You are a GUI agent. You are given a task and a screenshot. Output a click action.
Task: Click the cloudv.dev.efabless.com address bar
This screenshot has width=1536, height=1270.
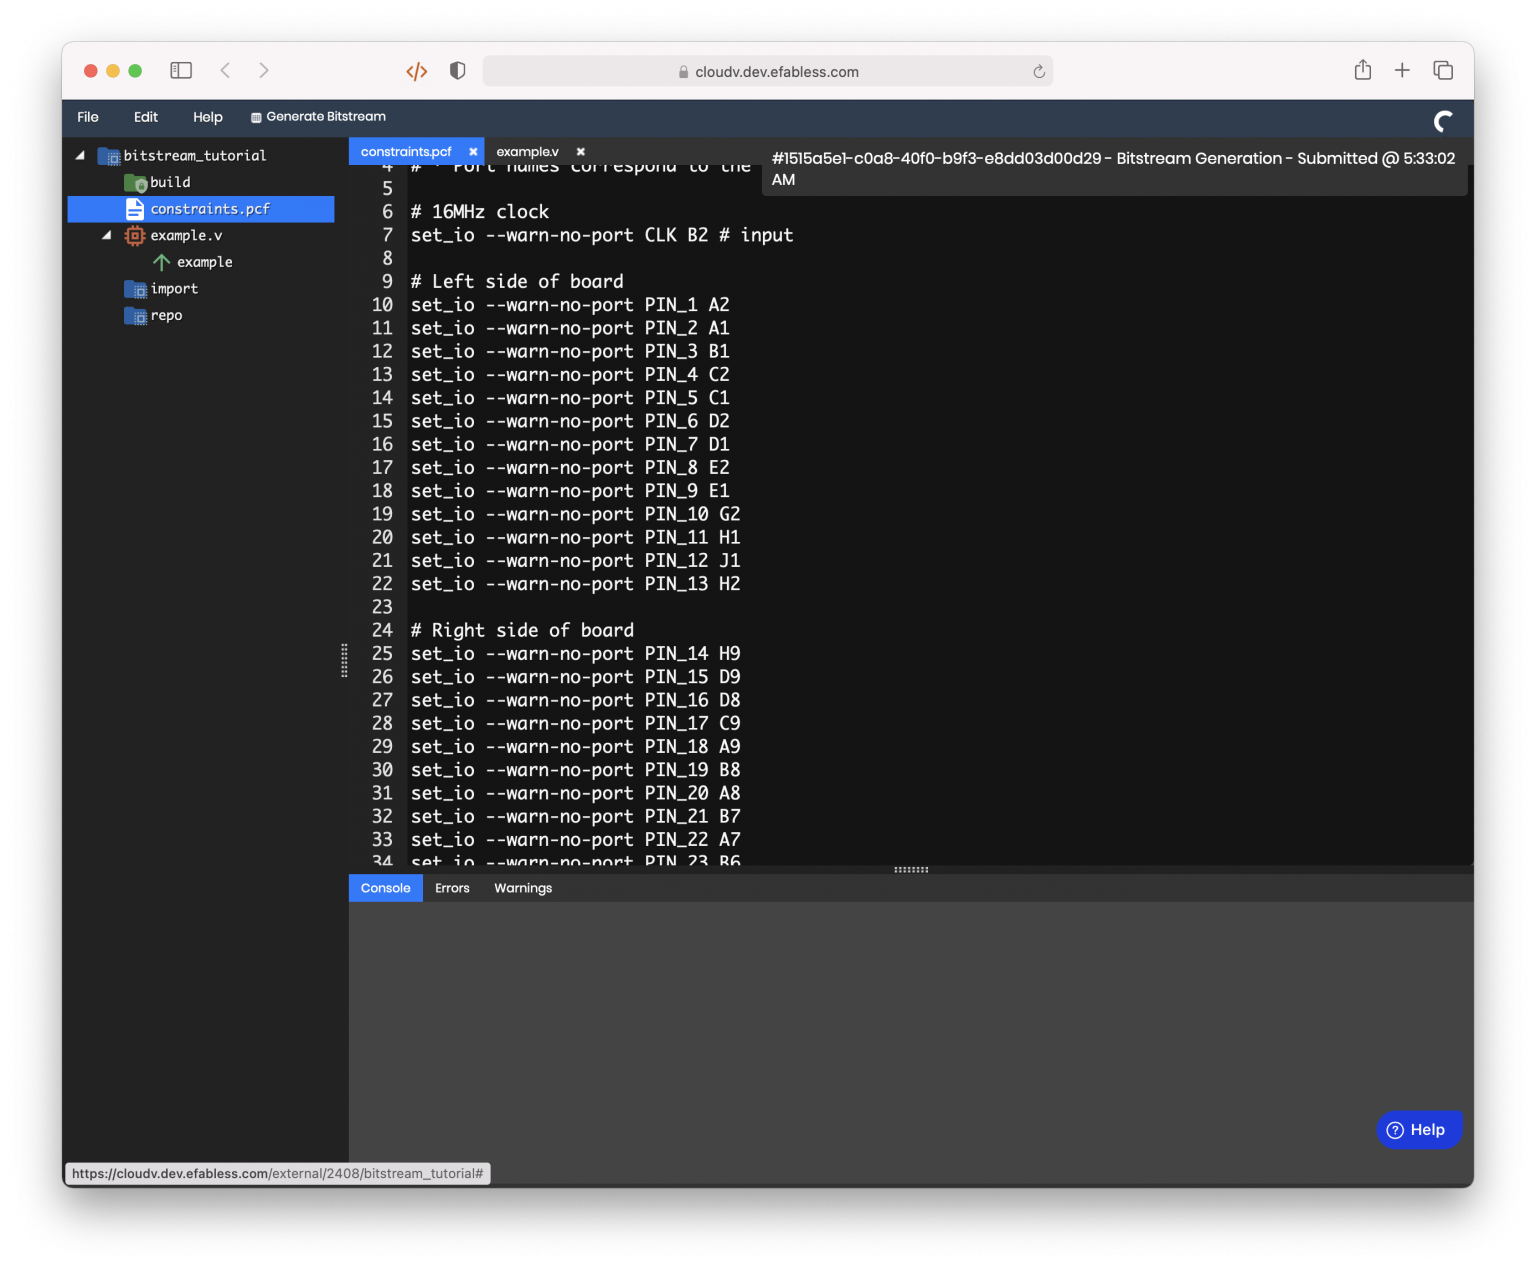767,71
